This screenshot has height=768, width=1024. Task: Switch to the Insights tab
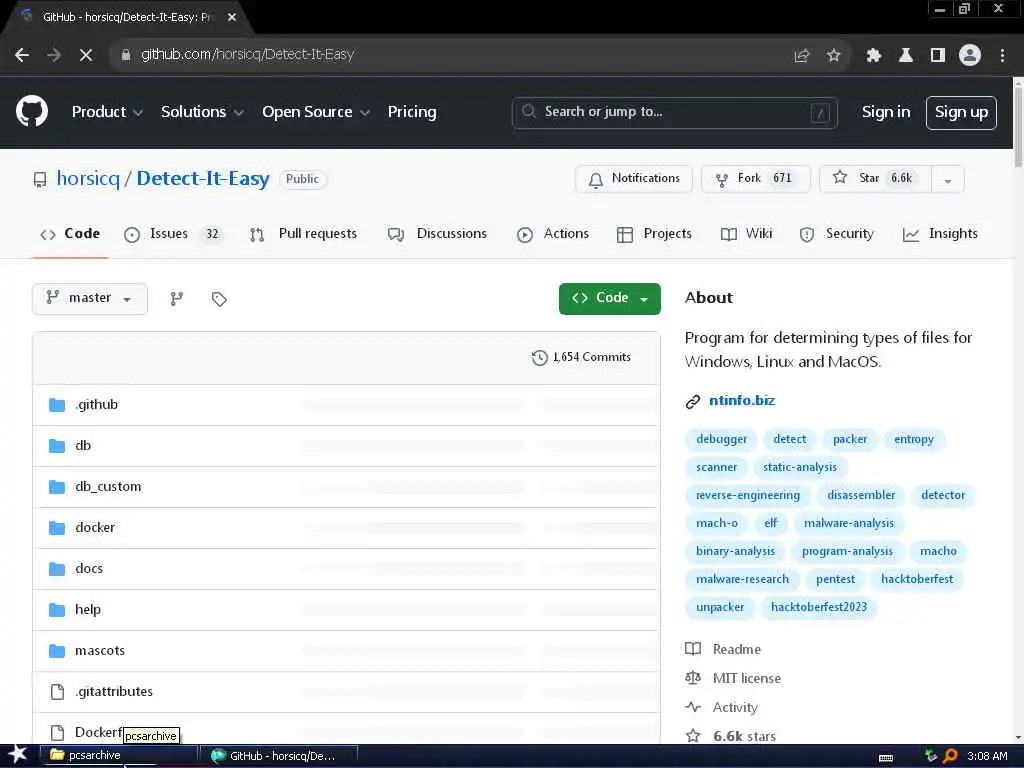(x=940, y=234)
